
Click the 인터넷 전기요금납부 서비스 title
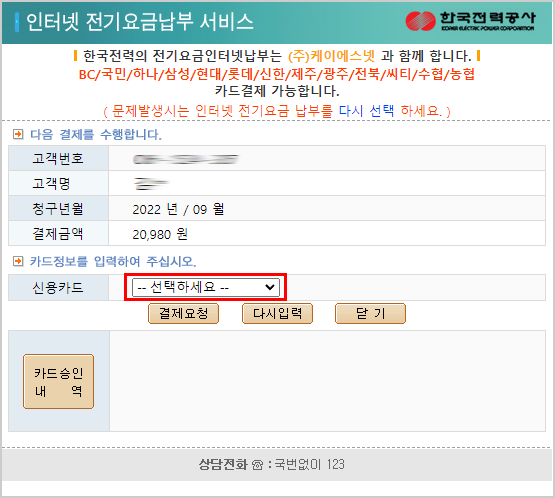tap(140, 22)
